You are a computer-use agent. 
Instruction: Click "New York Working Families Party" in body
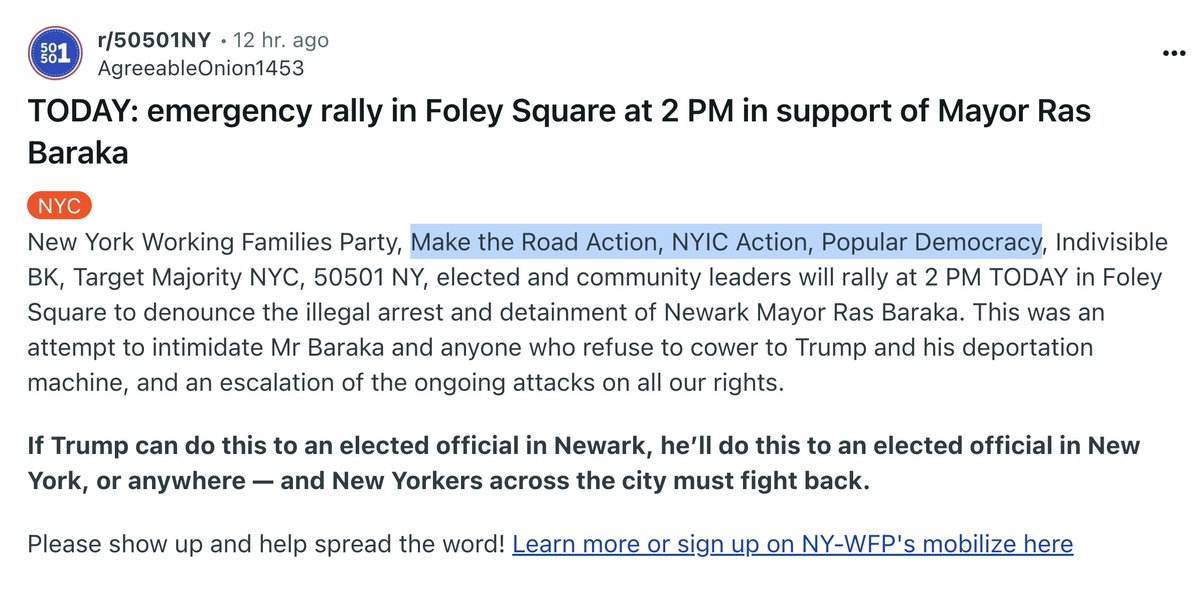(215, 242)
